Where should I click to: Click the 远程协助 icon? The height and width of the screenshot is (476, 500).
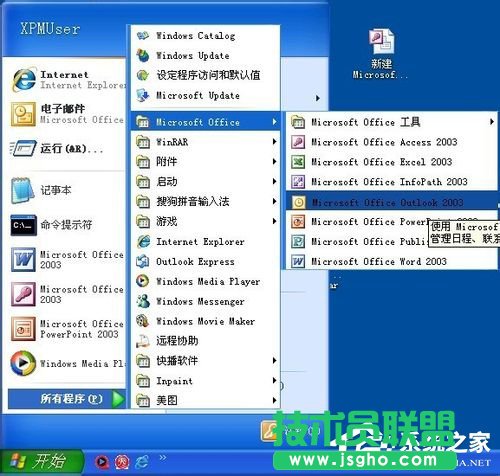[x=143, y=341]
